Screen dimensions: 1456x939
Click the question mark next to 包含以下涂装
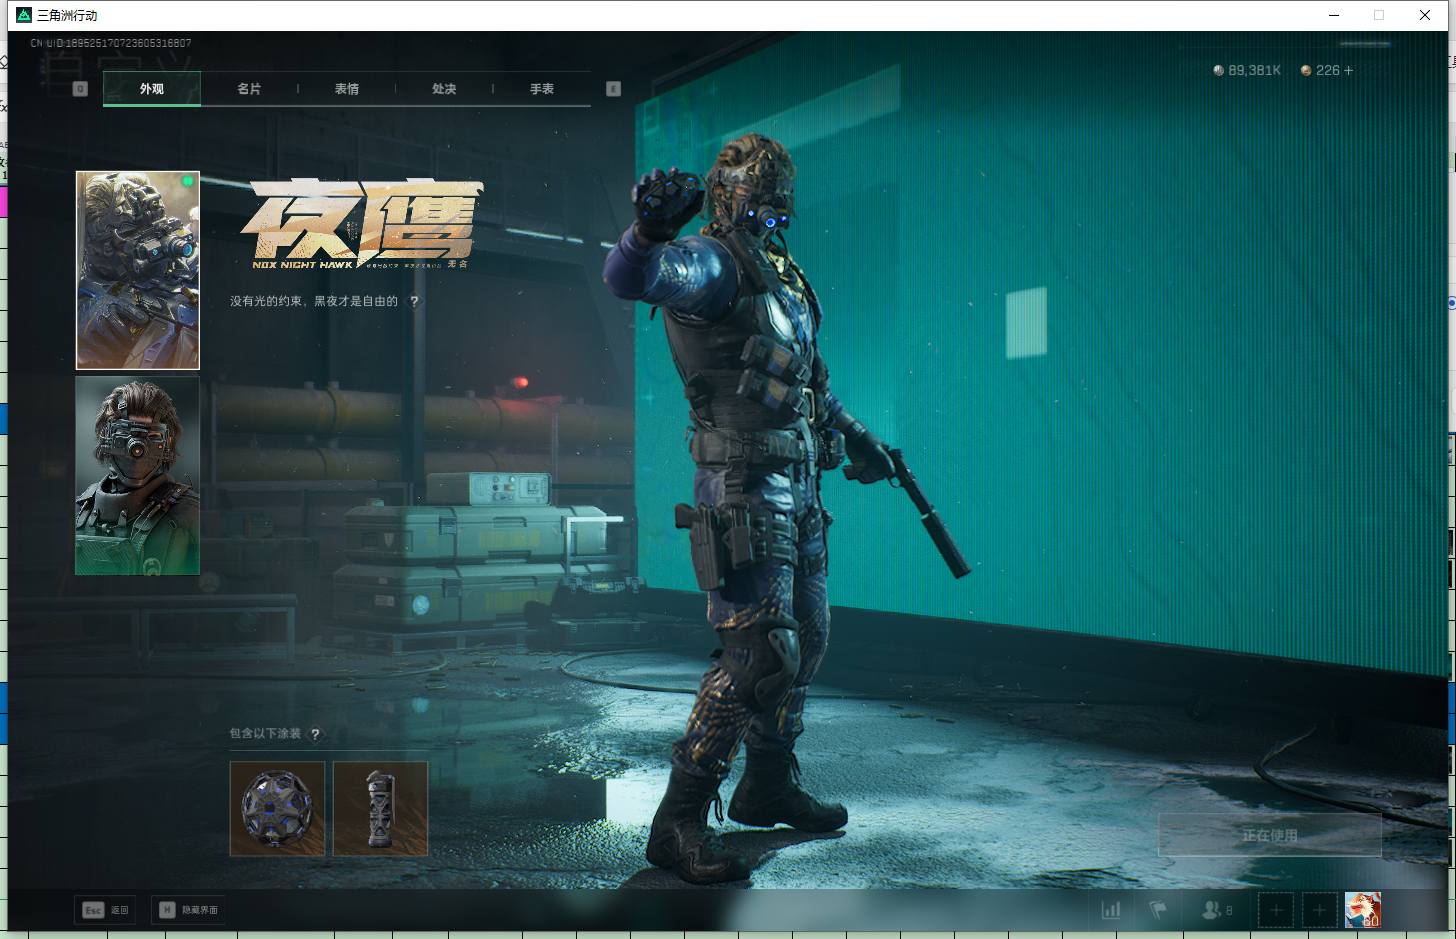(x=315, y=734)
